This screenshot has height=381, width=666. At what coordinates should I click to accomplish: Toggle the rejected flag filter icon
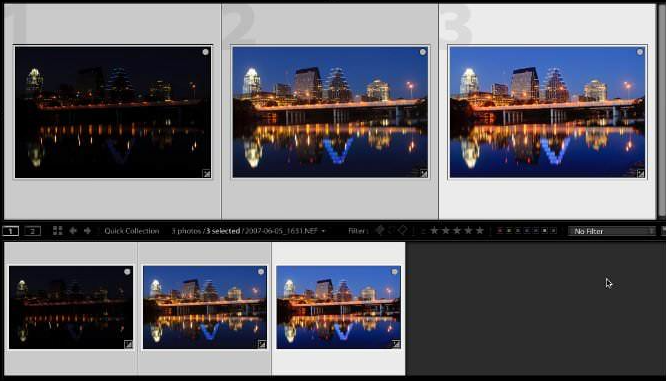pos(402,231)
